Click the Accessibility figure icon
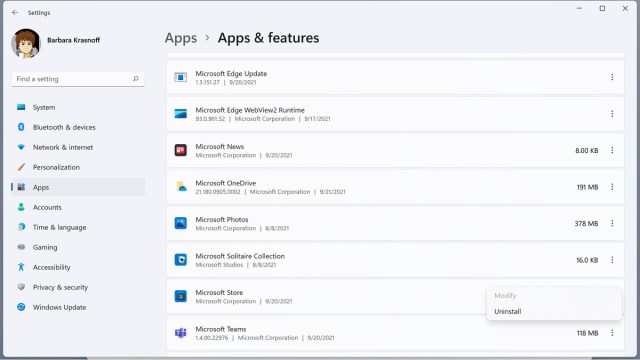Screen dimensions: 640x360 (21, 267)
